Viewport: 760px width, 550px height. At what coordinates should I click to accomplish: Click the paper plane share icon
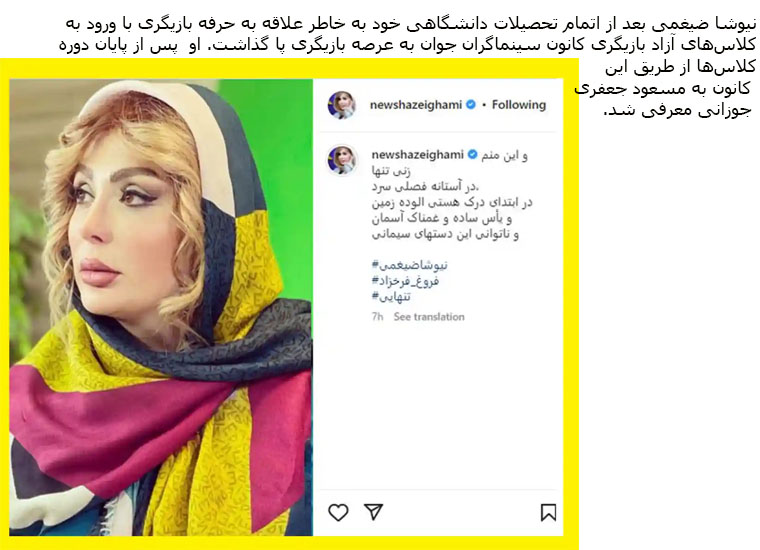click(374, 512)
